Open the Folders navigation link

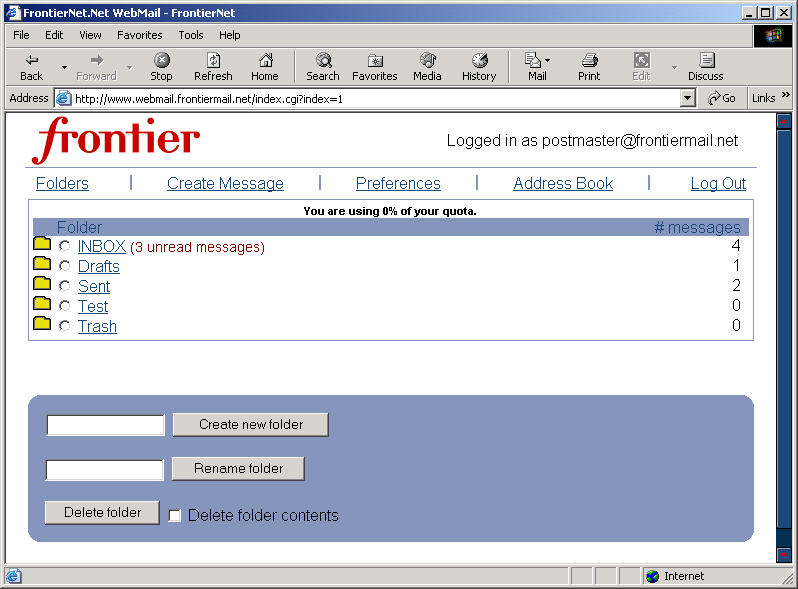[x=62, y=183]
